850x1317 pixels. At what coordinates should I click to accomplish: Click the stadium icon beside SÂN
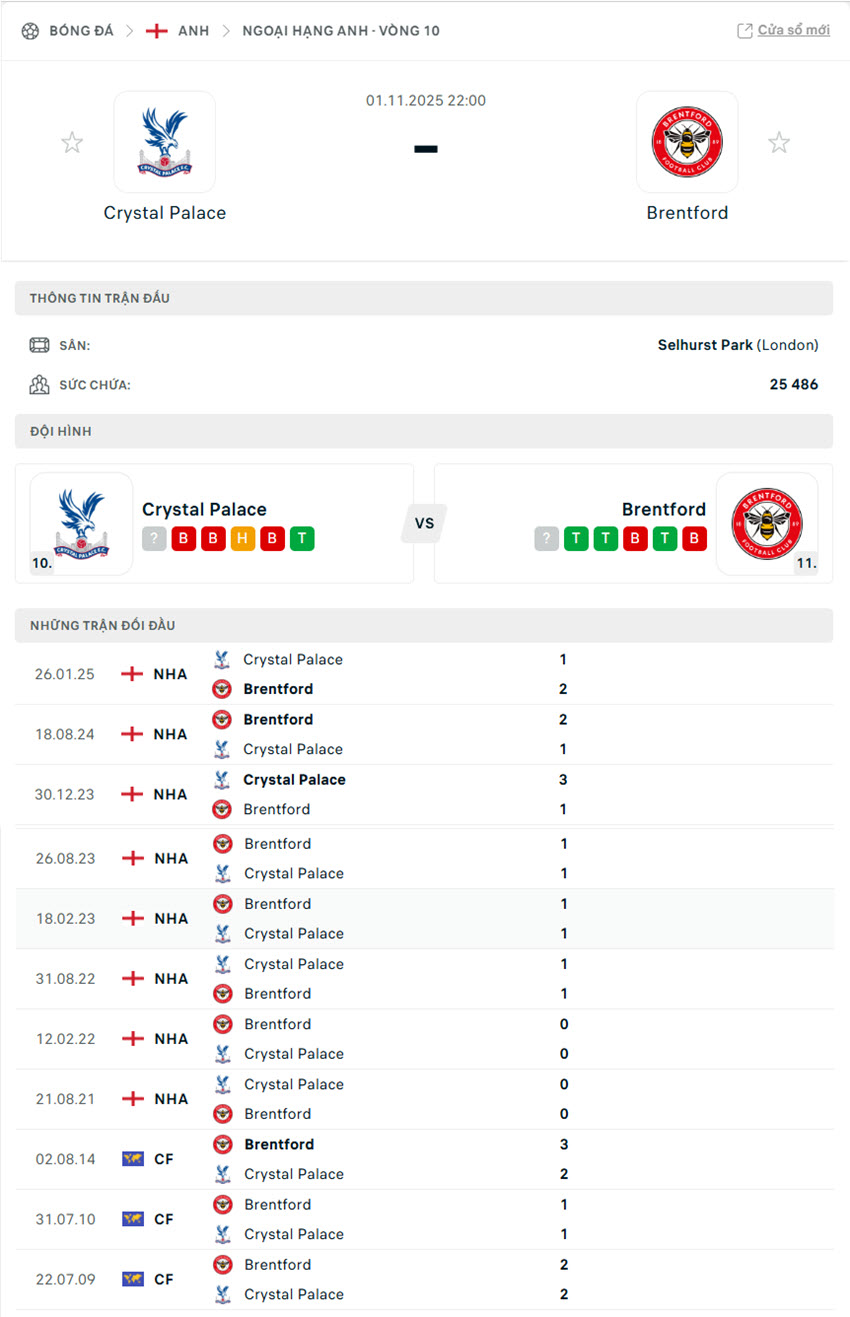tap(40, 345)
